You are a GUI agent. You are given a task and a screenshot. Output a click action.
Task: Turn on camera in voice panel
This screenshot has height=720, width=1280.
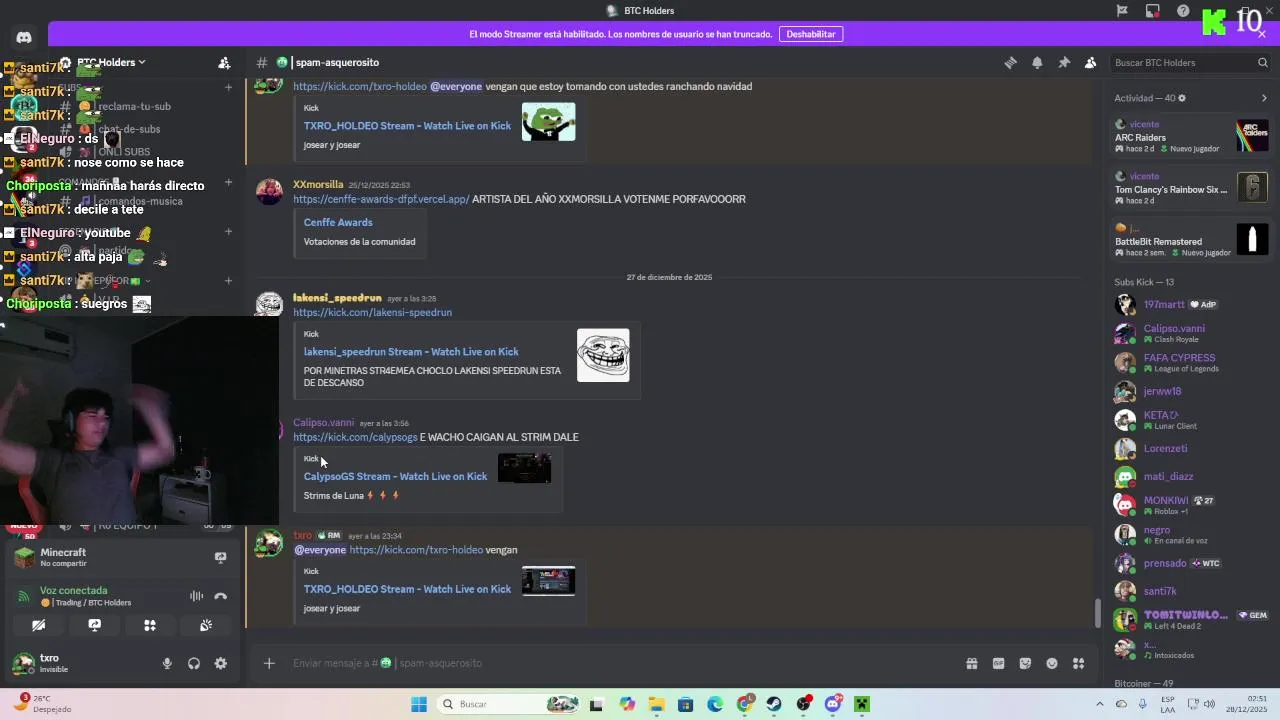coord(38,625)
